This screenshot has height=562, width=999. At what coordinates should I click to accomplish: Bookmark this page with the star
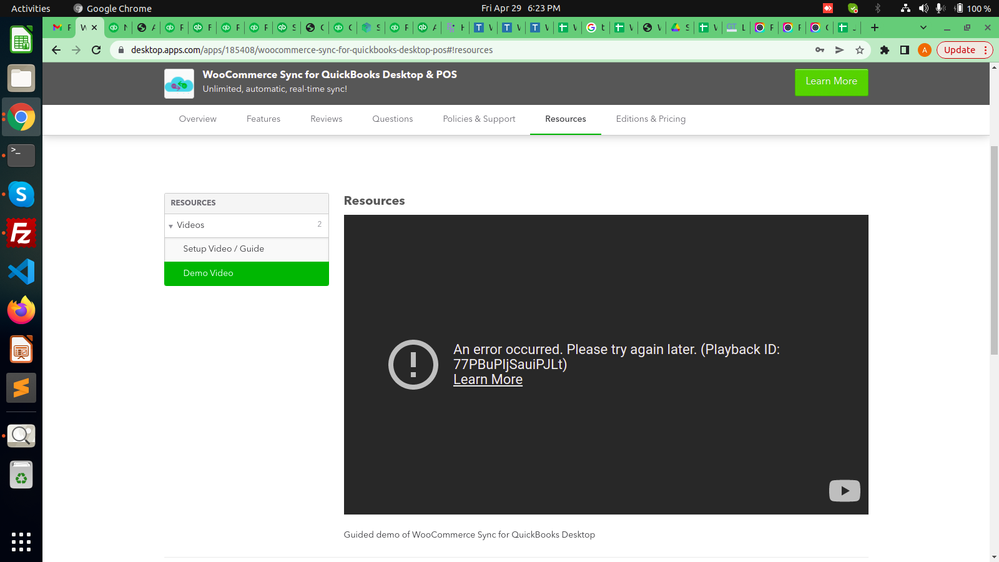(x=859, y=50)
